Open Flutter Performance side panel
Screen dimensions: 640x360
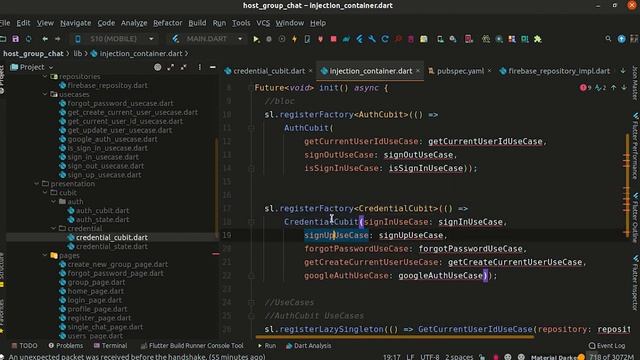[x=635, y=146]
